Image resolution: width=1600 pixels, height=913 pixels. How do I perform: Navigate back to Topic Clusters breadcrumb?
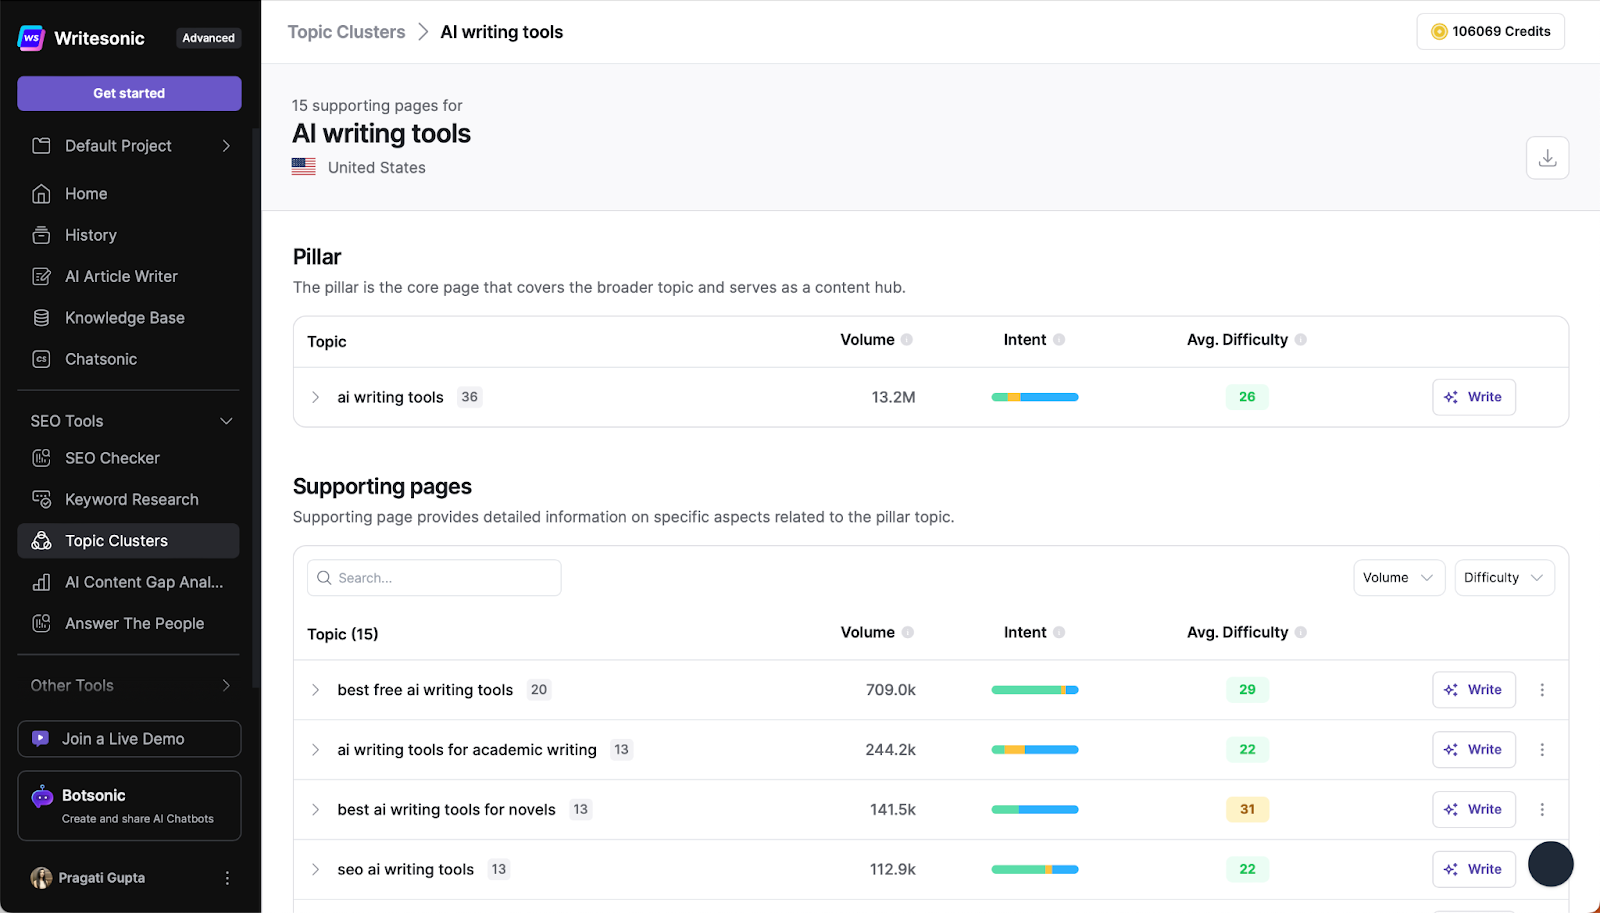[x=346, y=31]
